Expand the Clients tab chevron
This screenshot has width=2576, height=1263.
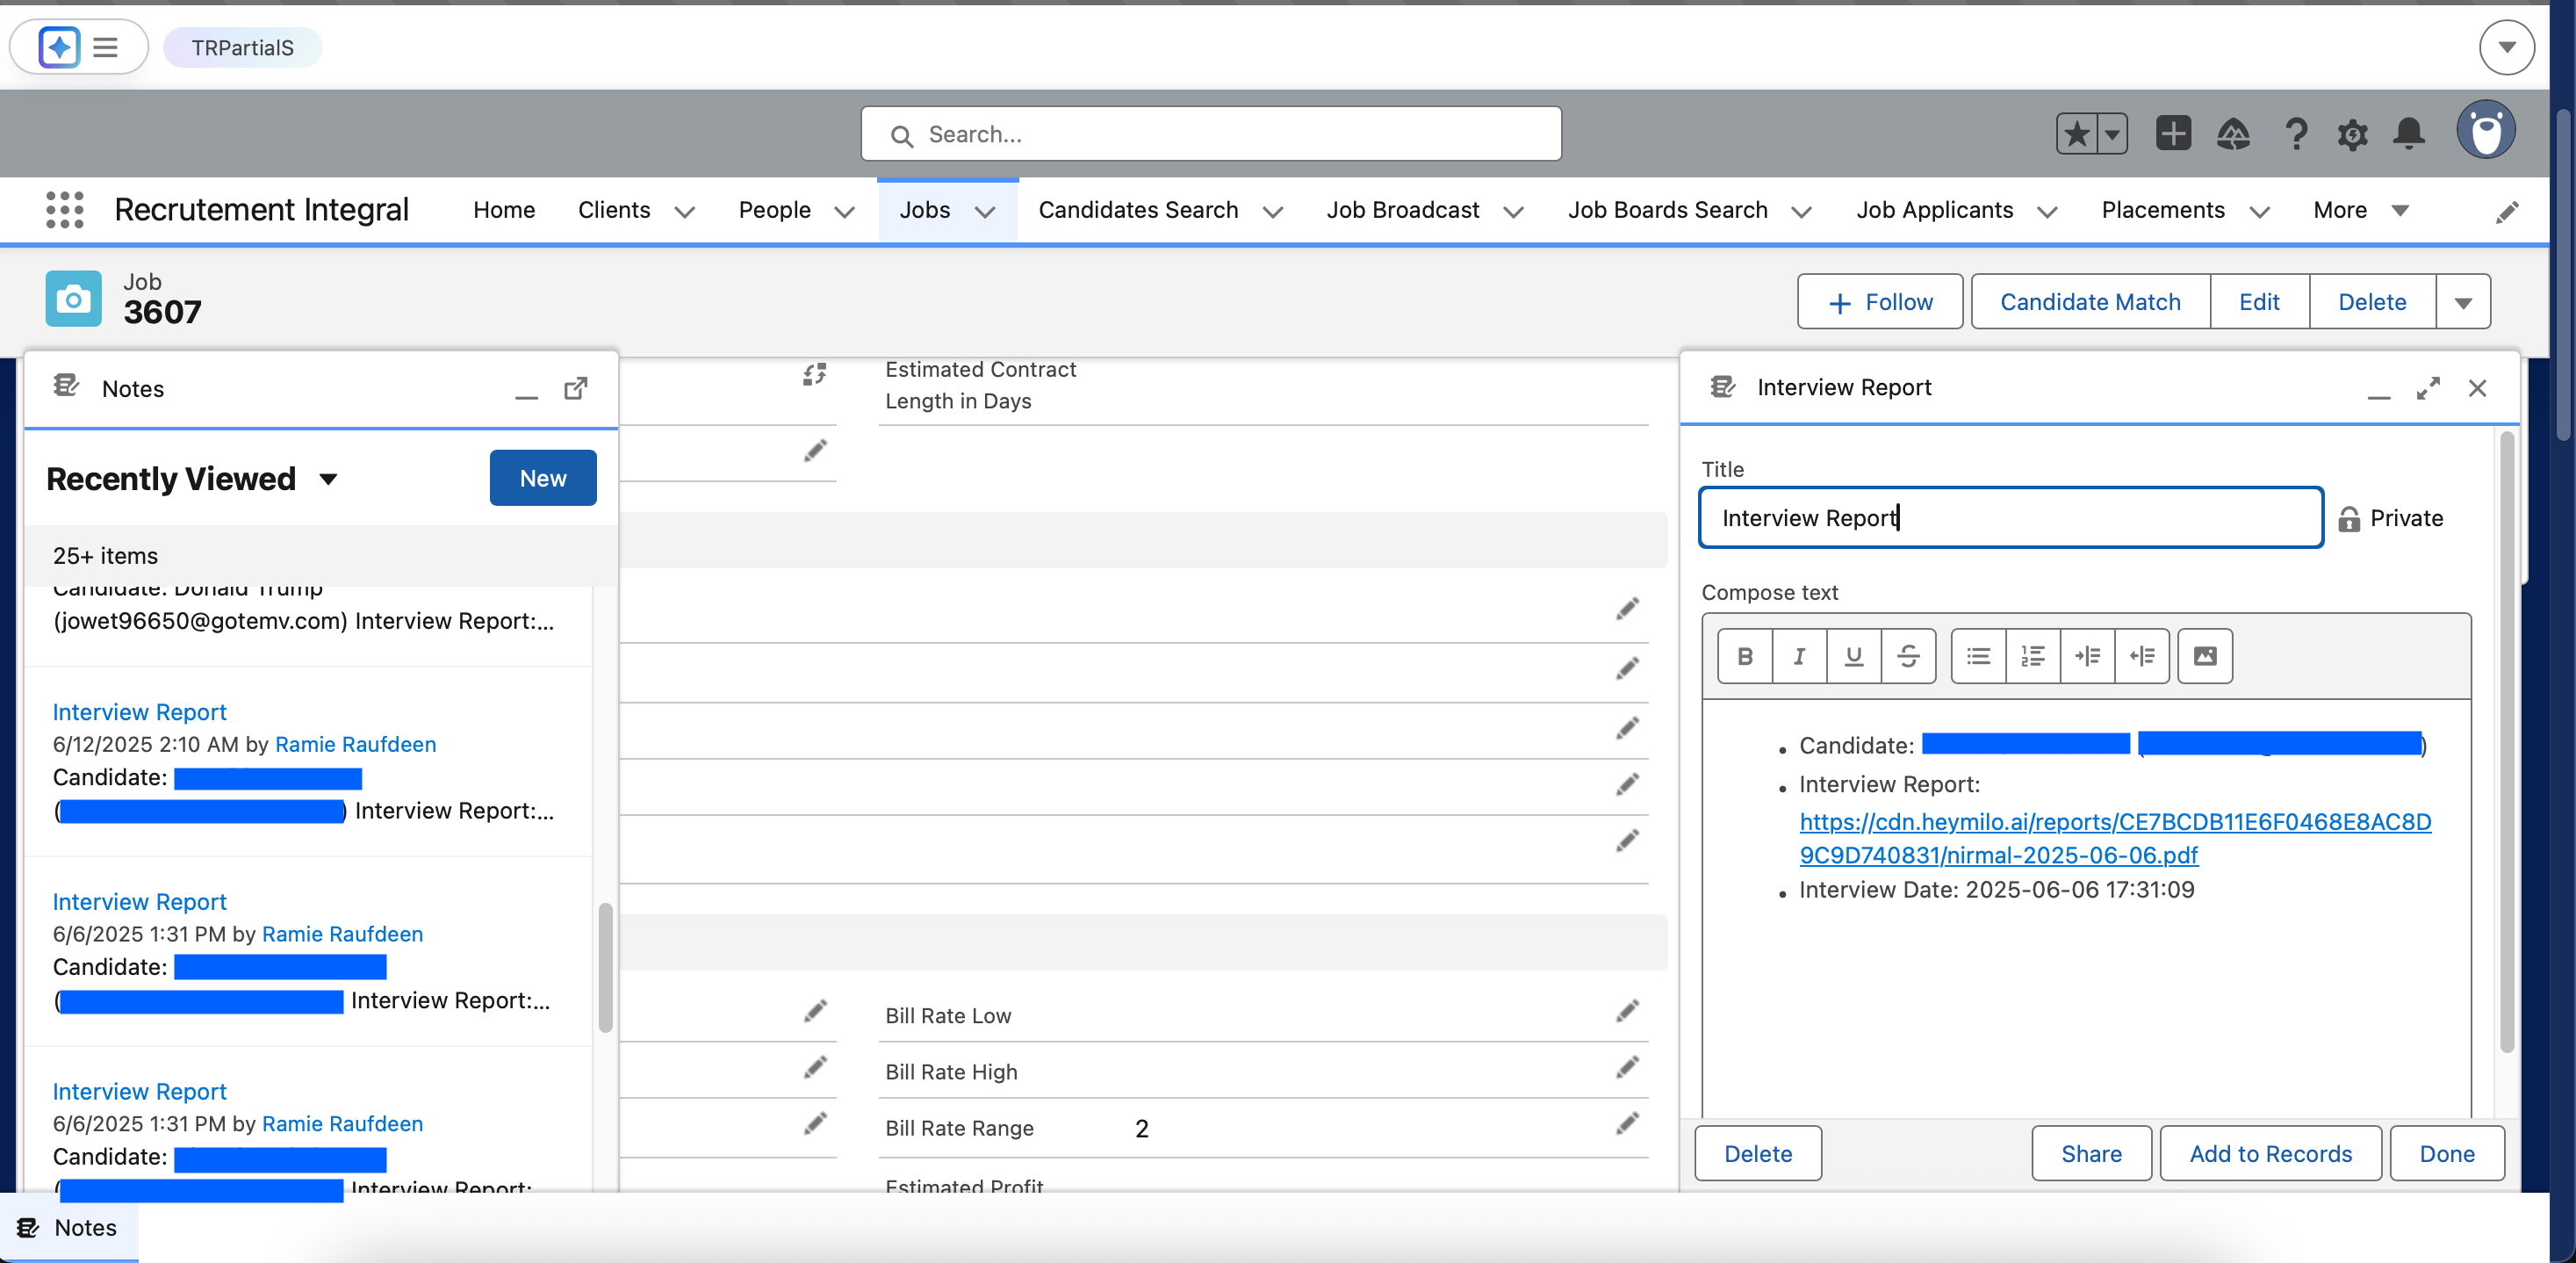685,211
